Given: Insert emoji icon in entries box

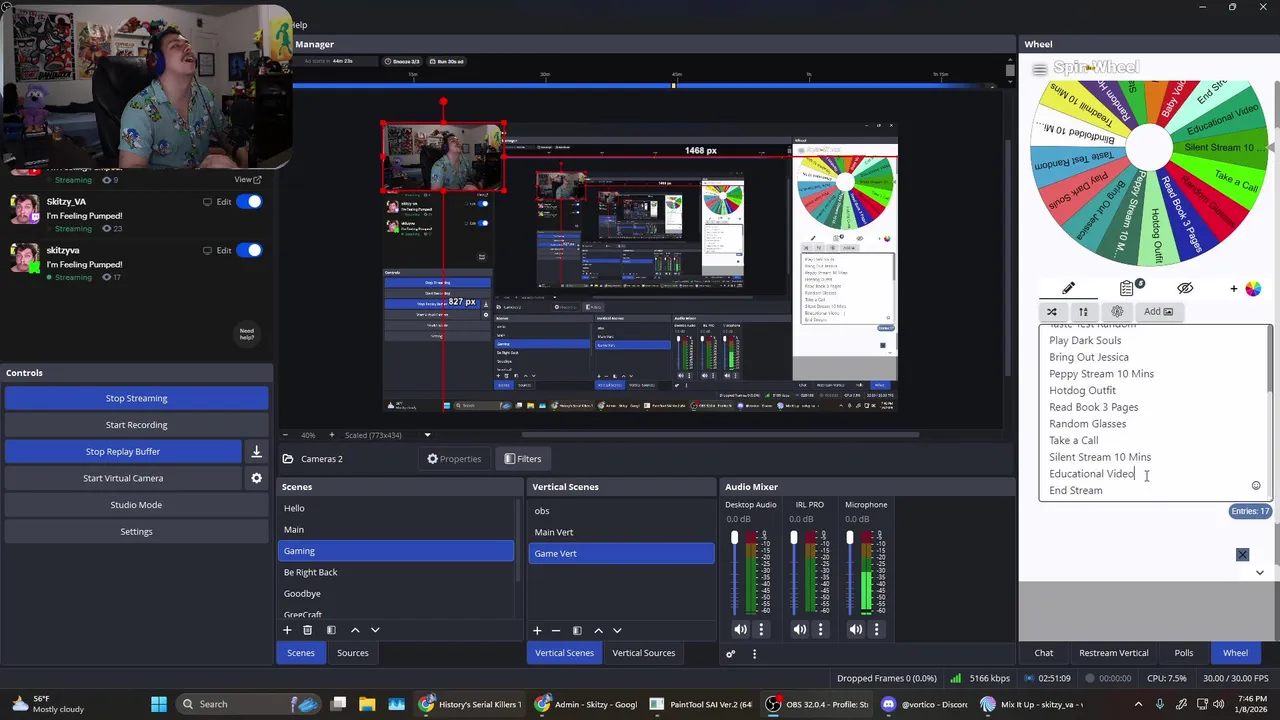Looking at the screenshot, I should [1256, 486].
